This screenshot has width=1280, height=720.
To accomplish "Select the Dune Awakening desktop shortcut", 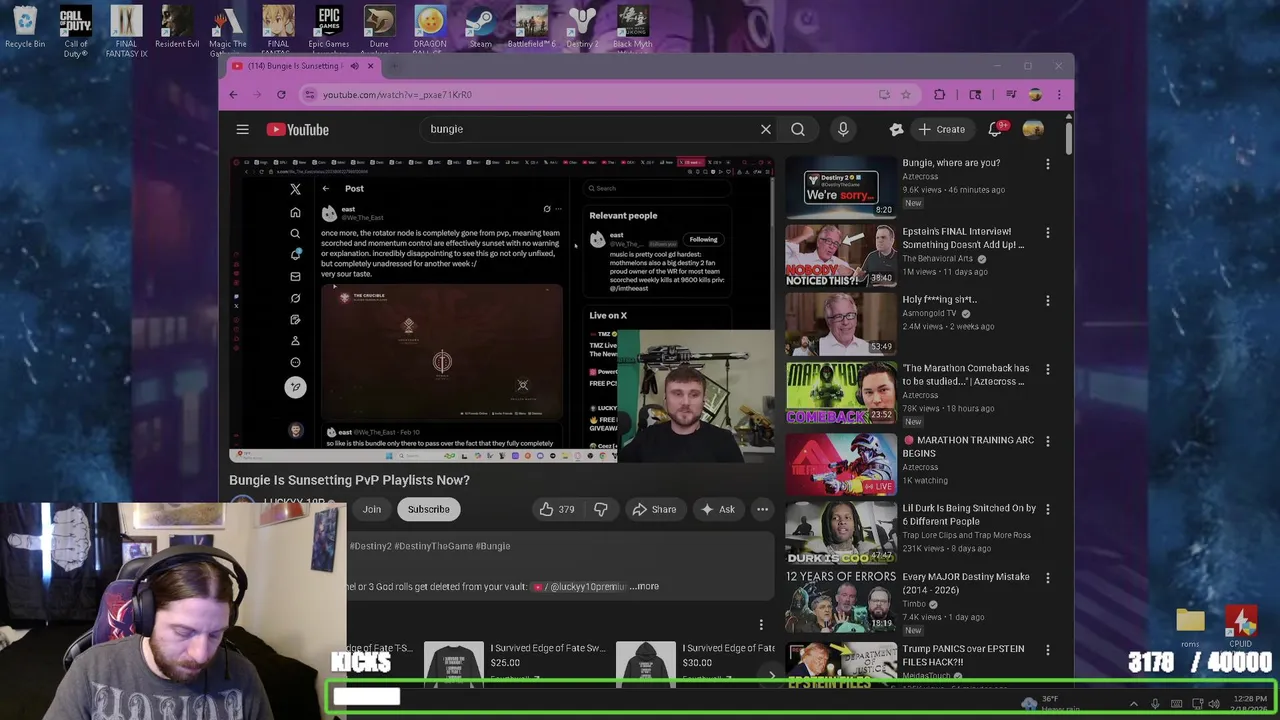I will pos(379,30).
